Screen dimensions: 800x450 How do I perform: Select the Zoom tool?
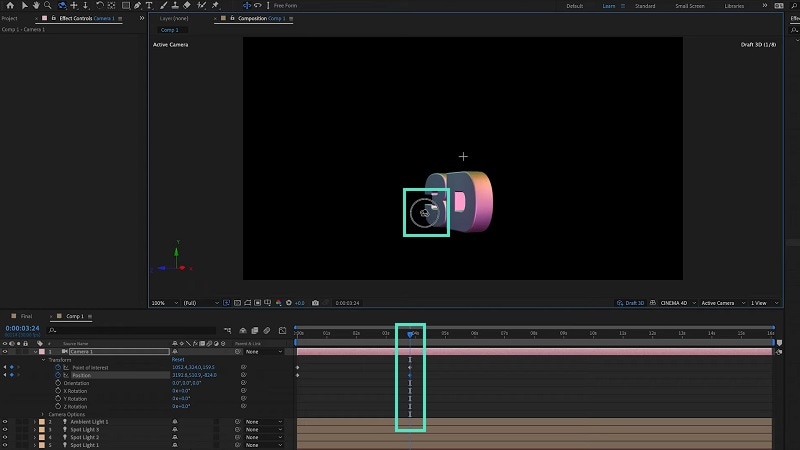(x=47, y=6)
